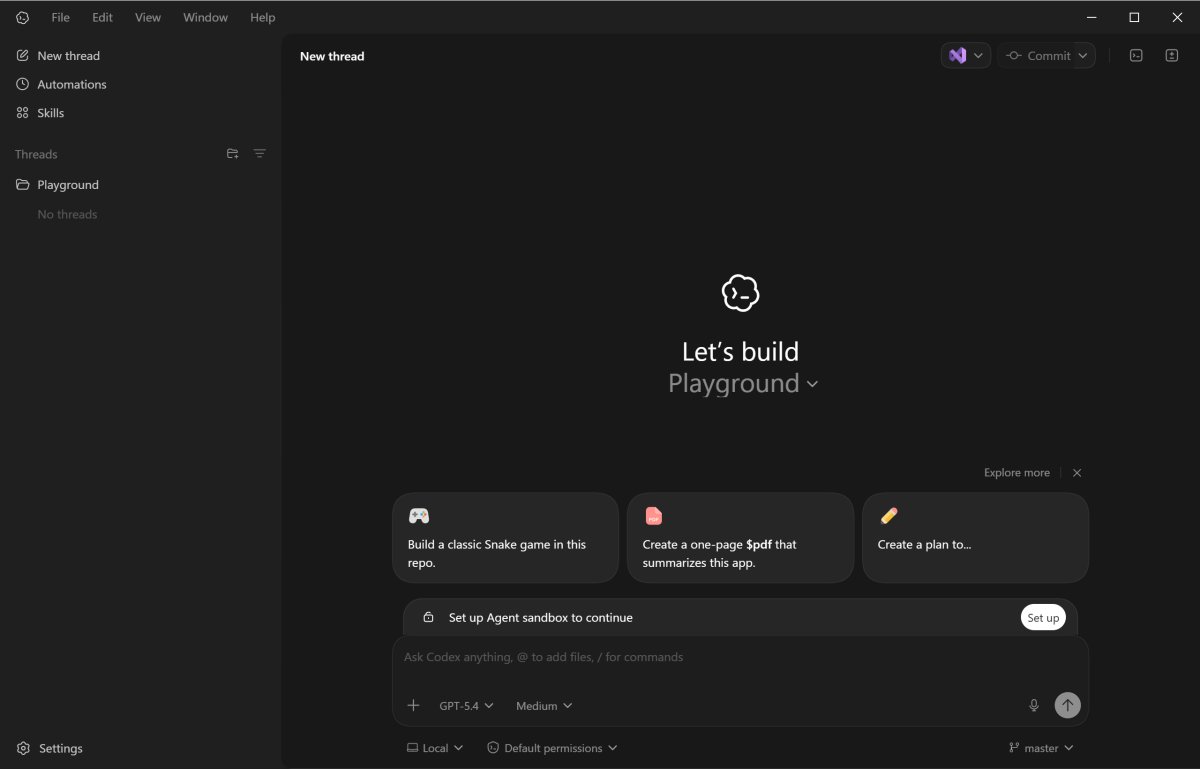Screen dimensions: 1200x769
Task: Click the Codex logo icon in title bar
Action: click(23, 17)
